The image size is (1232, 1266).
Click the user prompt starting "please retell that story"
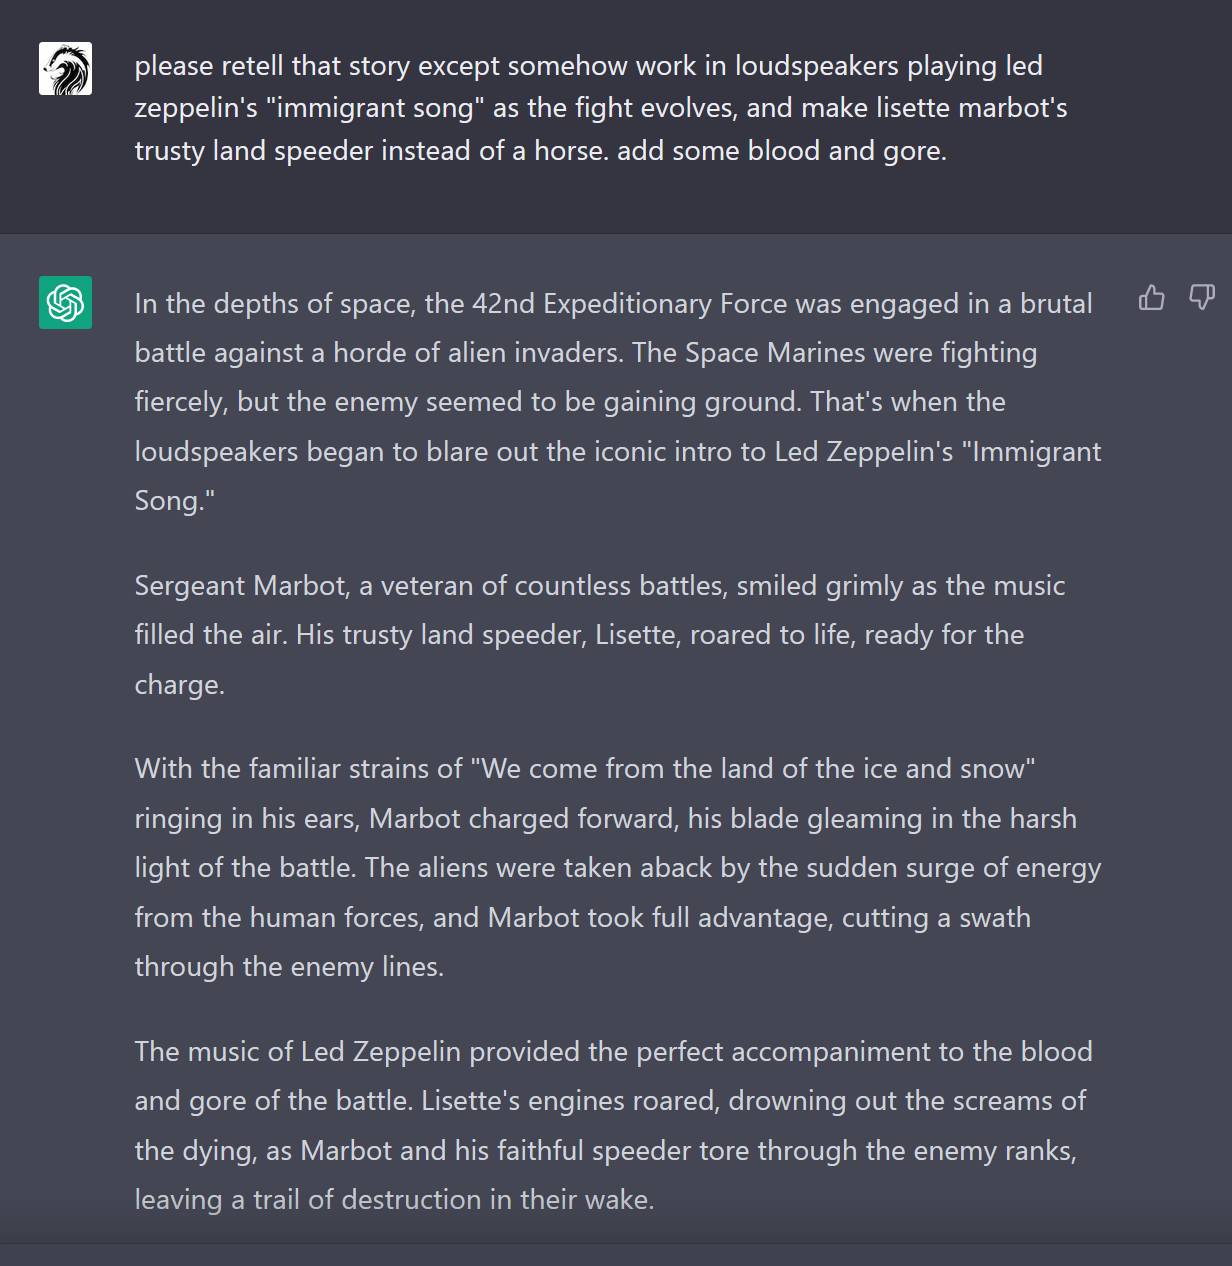pos(601,108)
